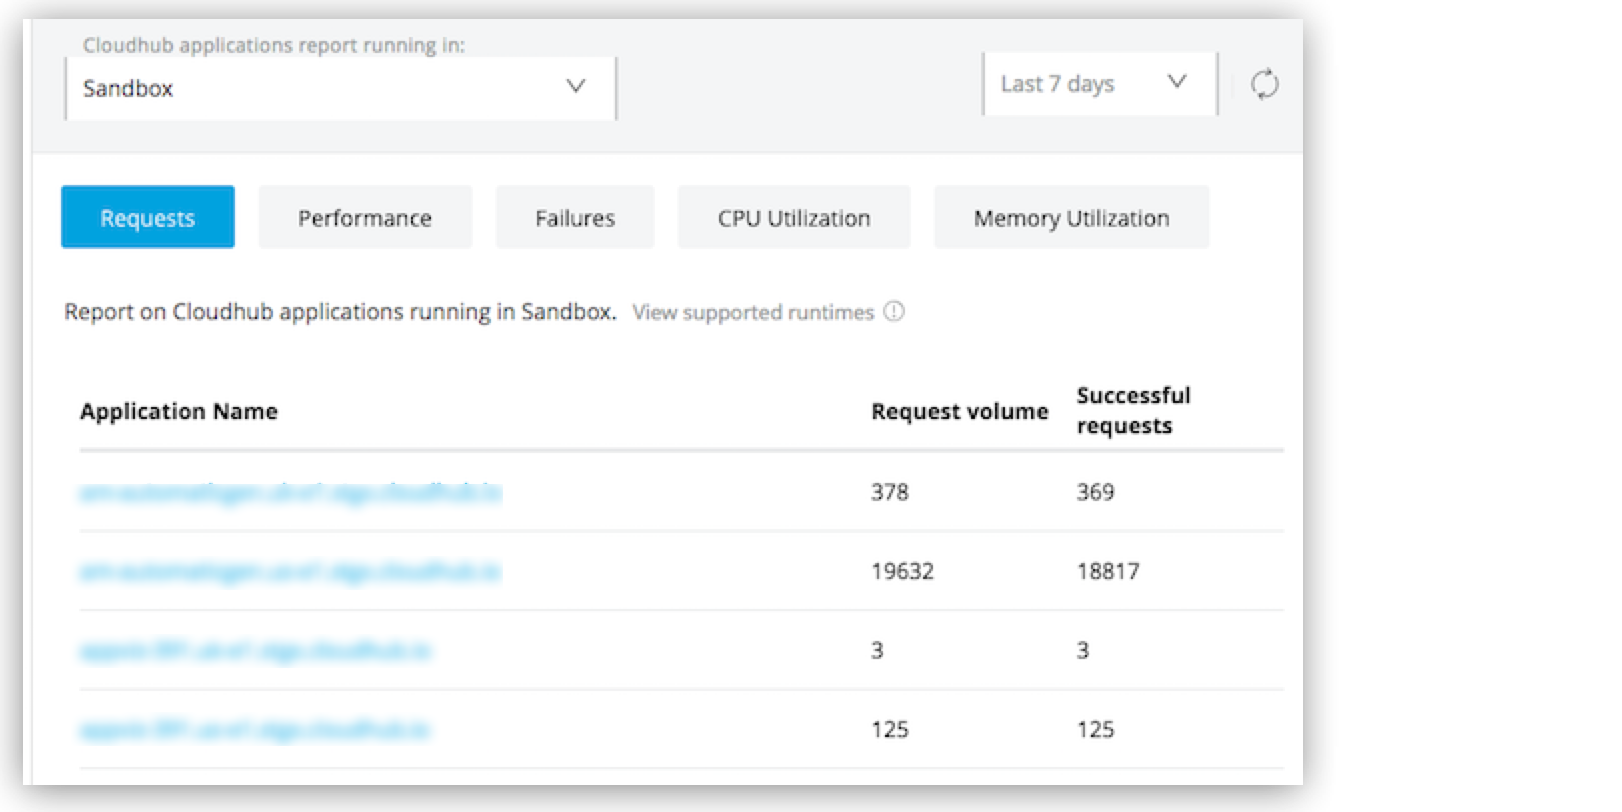This screenshot has height=812, width=1622.
Task: Open the Memory Utilization tab
Action: point(1070,217)
